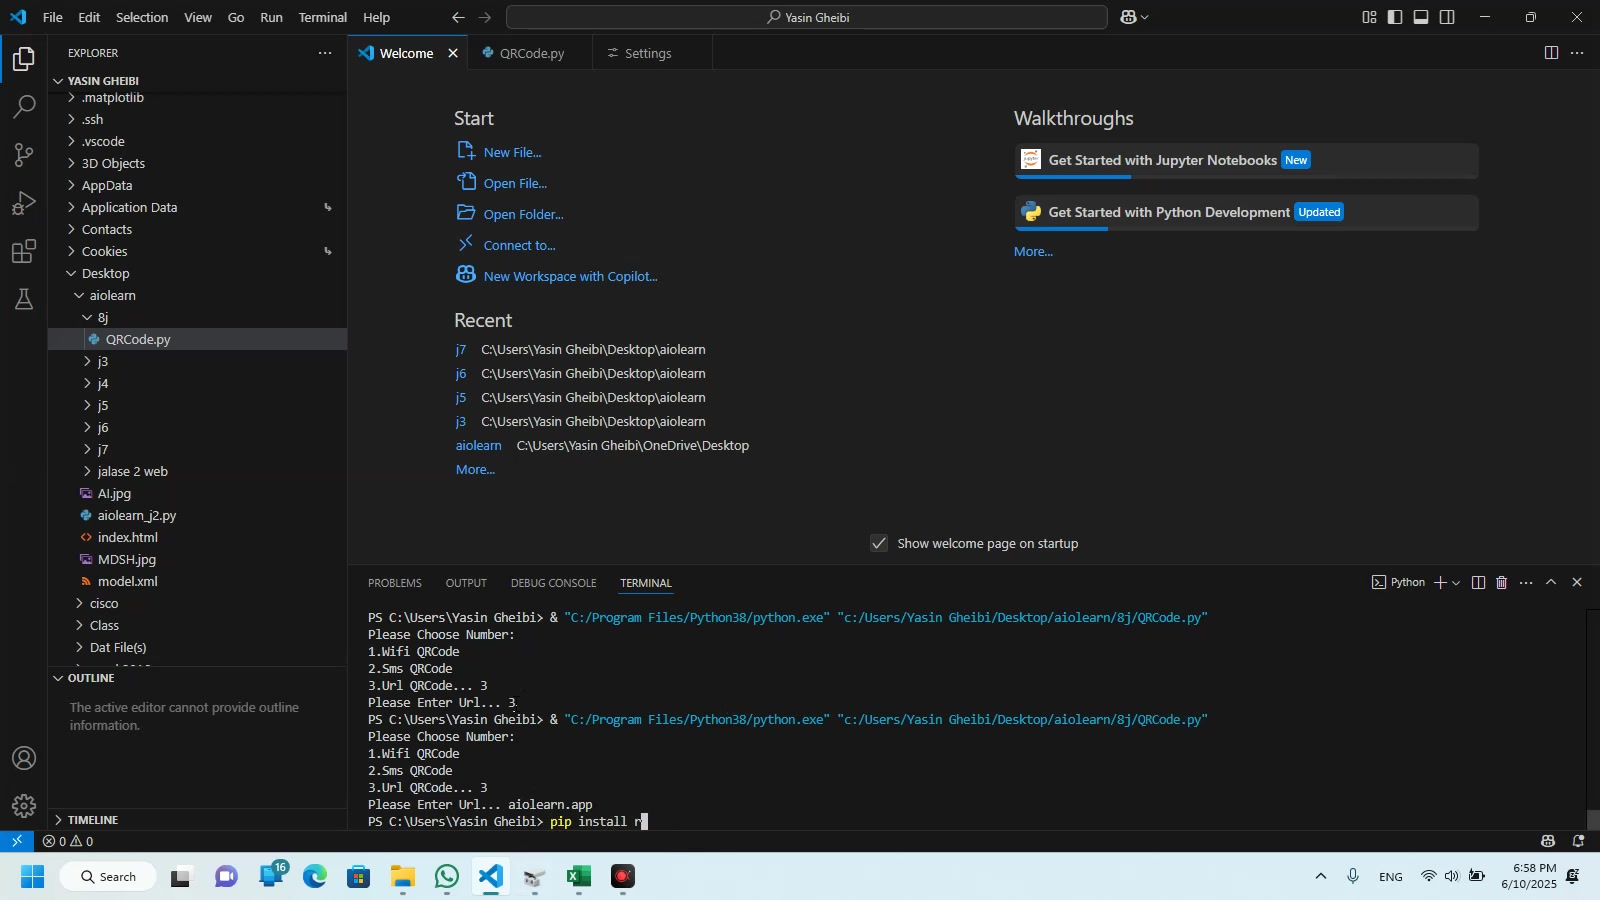This screenshot has height=900, width=1600.
Task: Click the terminal vertical scrollbar
Action: tap(1593, 818)
